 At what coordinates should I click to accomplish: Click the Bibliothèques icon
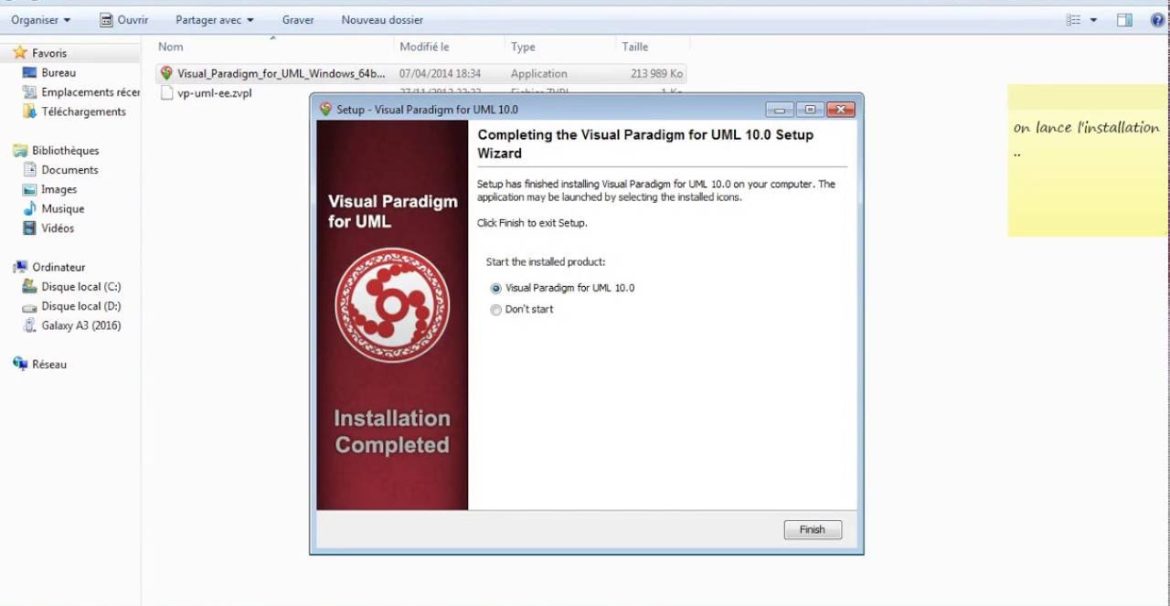click(20, 151)
